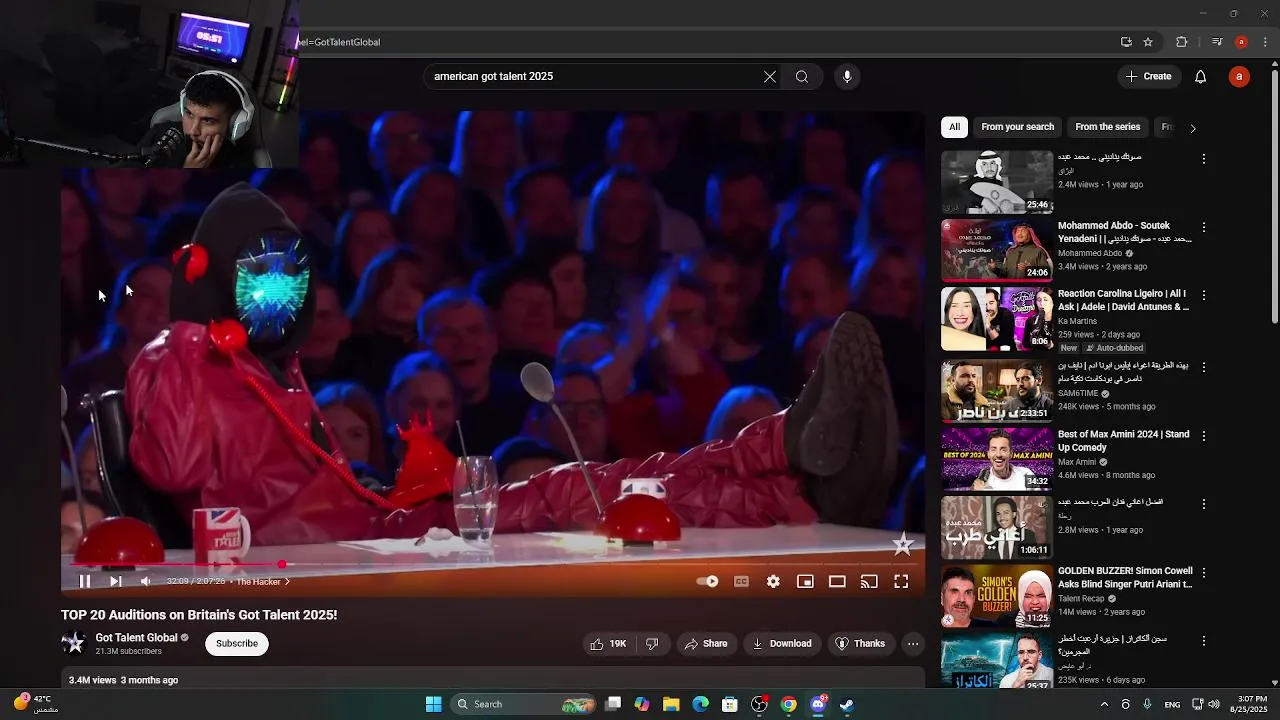The image size is (1280, 720).
Task: Open the Create menu
Action: (x=1148, y=76)
